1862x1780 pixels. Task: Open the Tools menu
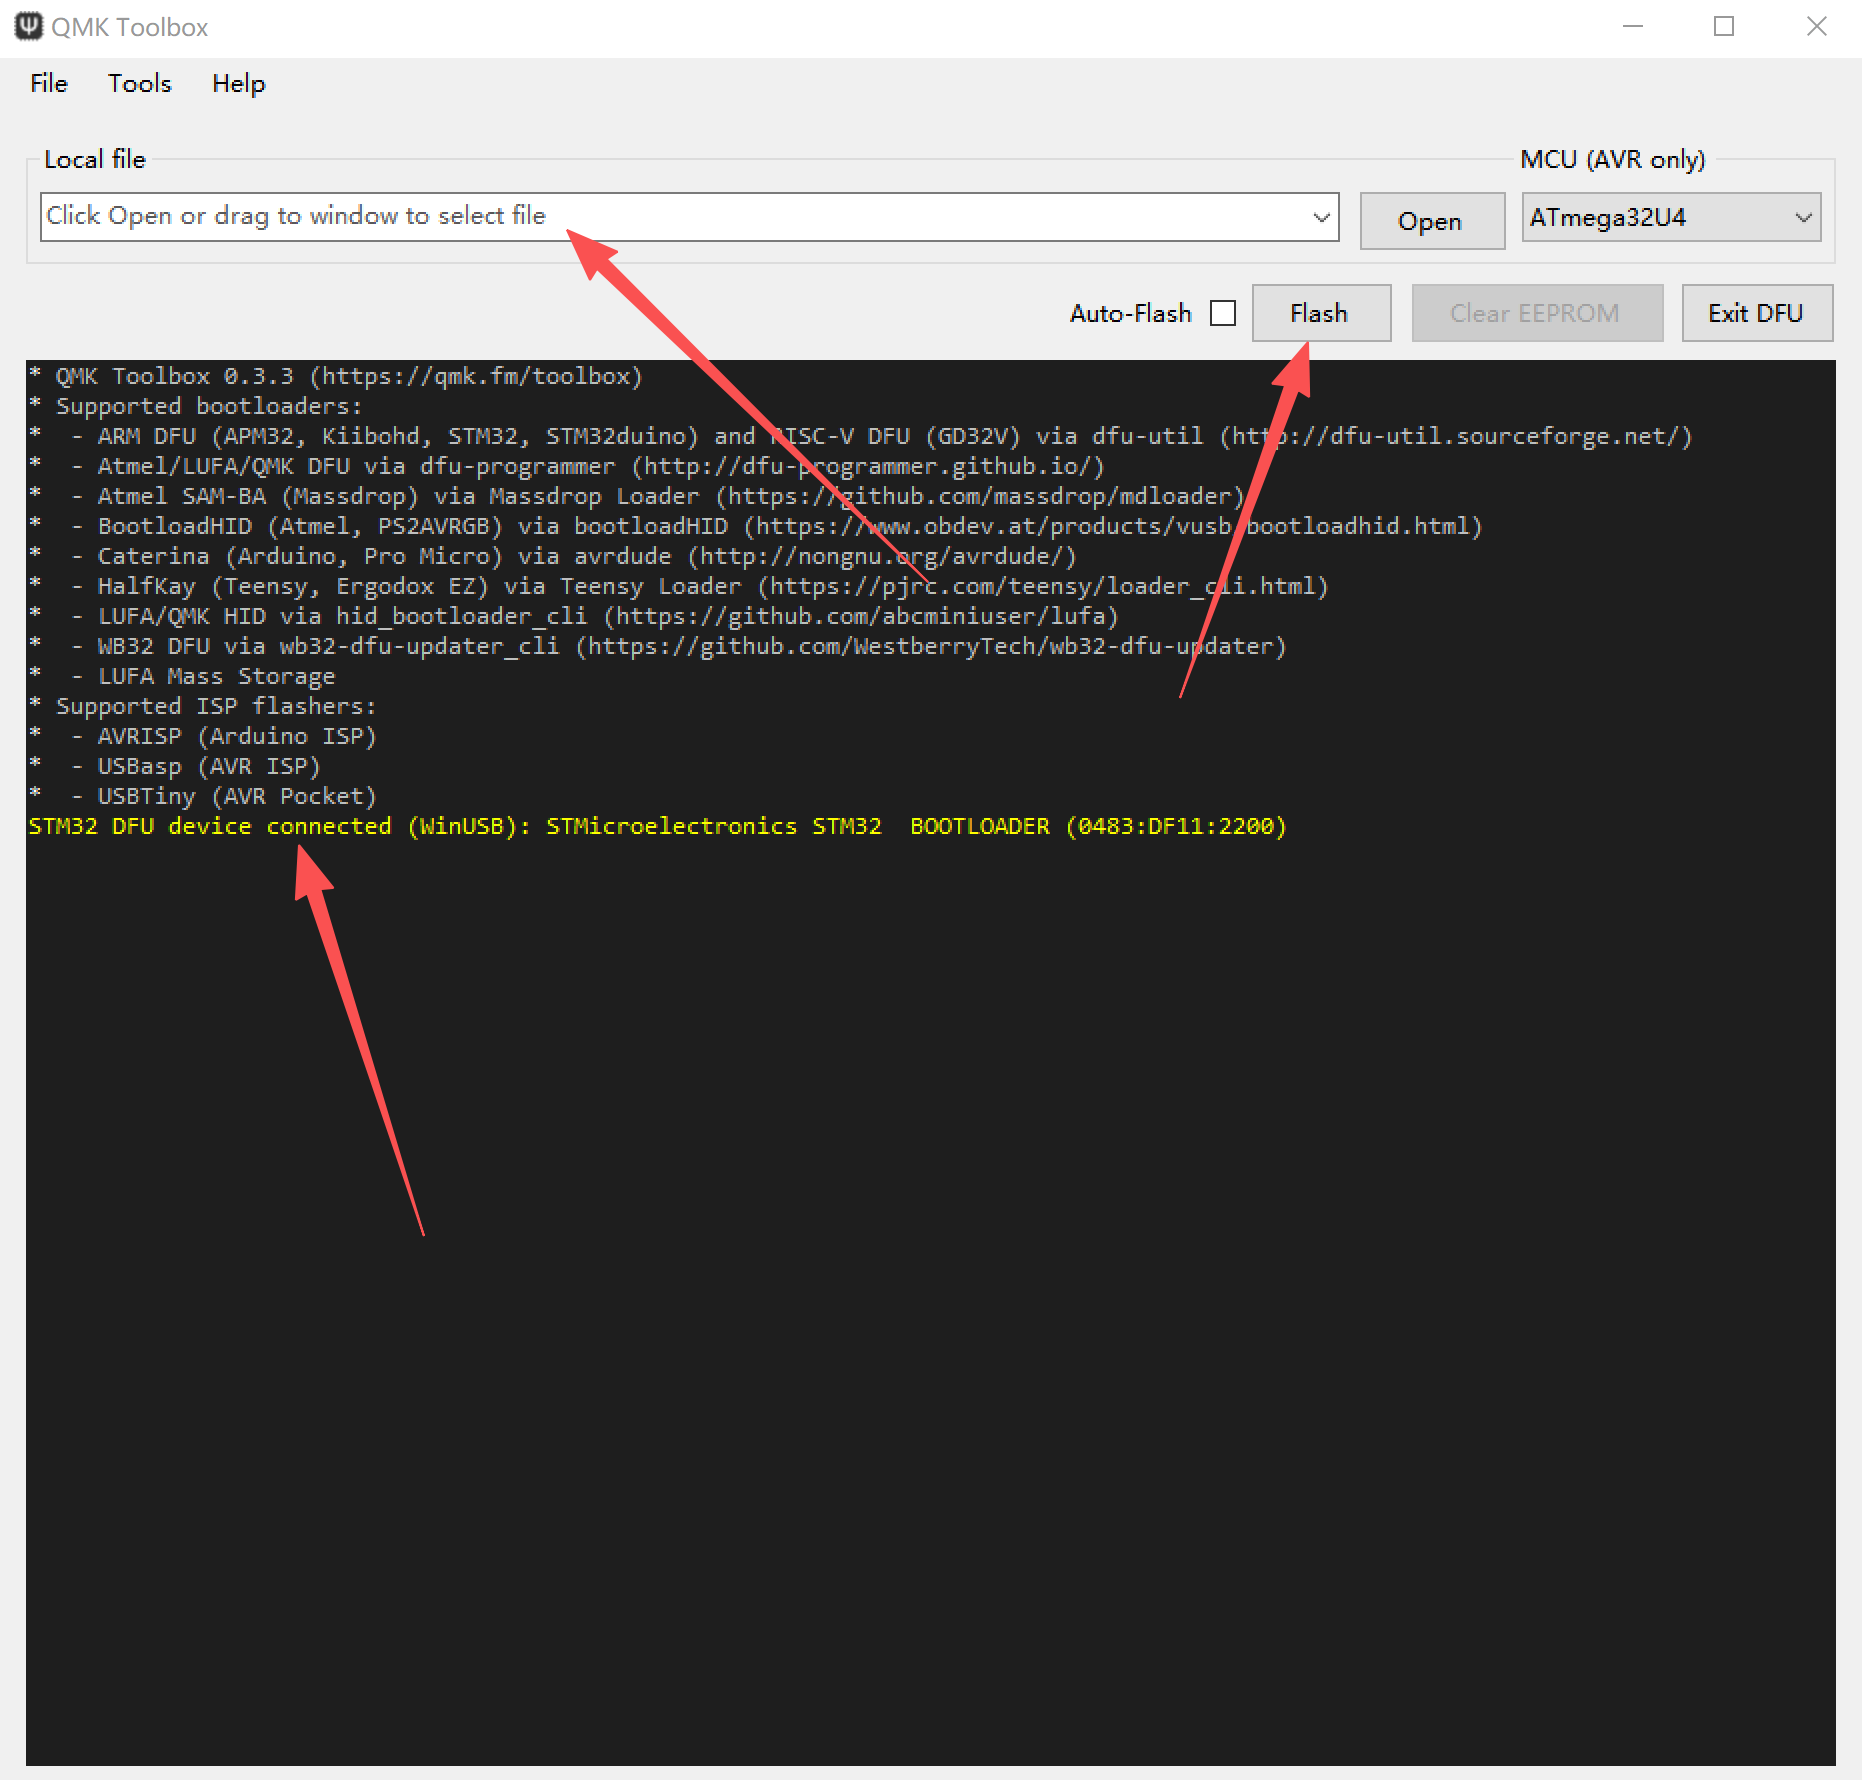(140, 84)
